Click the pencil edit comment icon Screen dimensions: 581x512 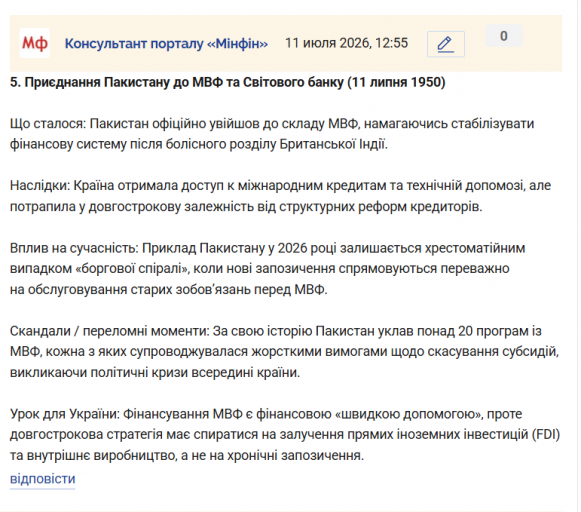pos(446,44)
